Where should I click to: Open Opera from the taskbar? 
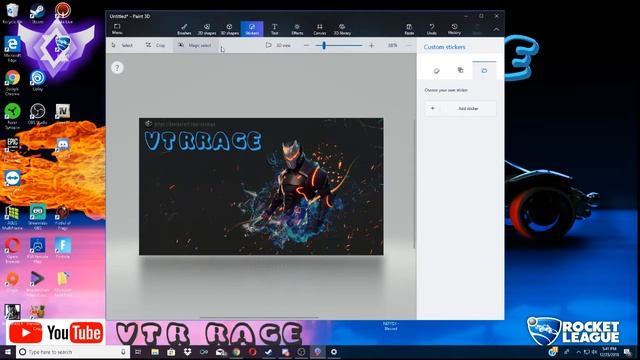coord(252,352)
